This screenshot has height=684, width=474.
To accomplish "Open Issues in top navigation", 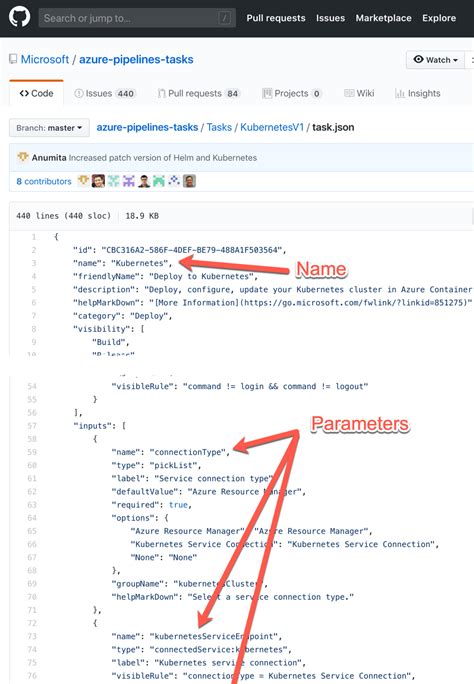I will click(x=330, y=18).
